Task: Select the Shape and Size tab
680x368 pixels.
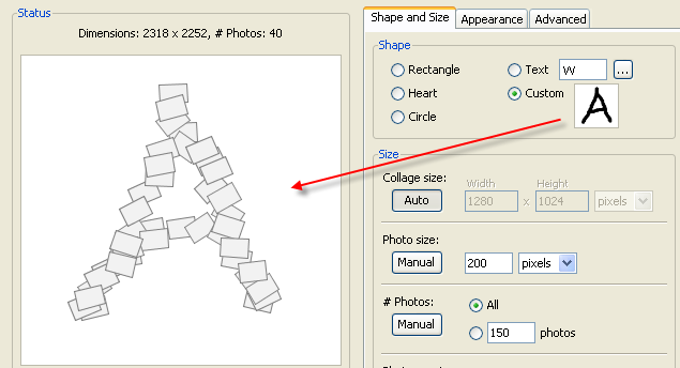Action: click(x=410, y=18)
